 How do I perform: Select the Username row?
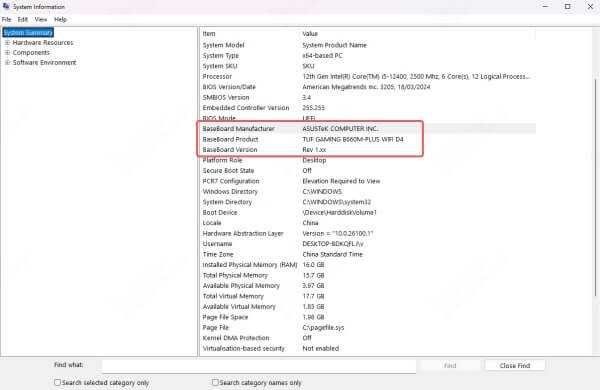coord(368,244)
